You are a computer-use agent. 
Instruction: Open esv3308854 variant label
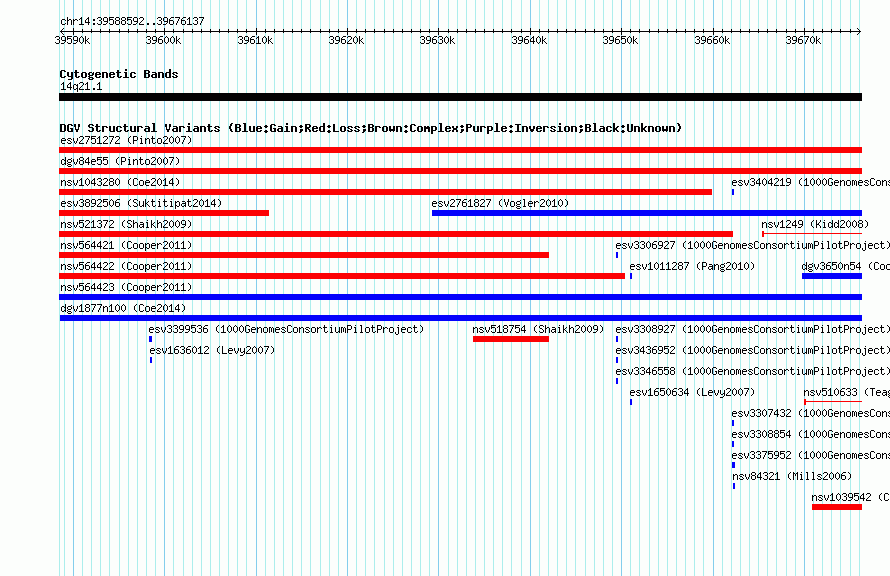(x=810, y=434)
